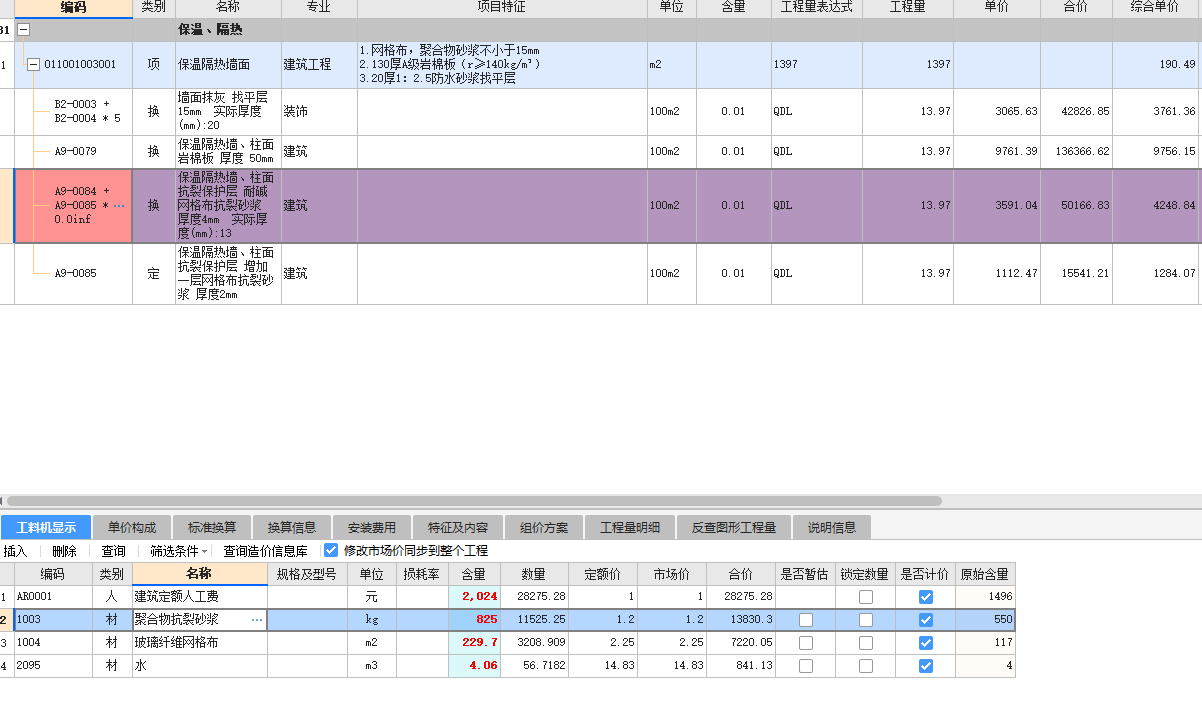This screenshot has height=710, width=1202.
Task: Open the 换算信息 tab
Action: point(292,528)
